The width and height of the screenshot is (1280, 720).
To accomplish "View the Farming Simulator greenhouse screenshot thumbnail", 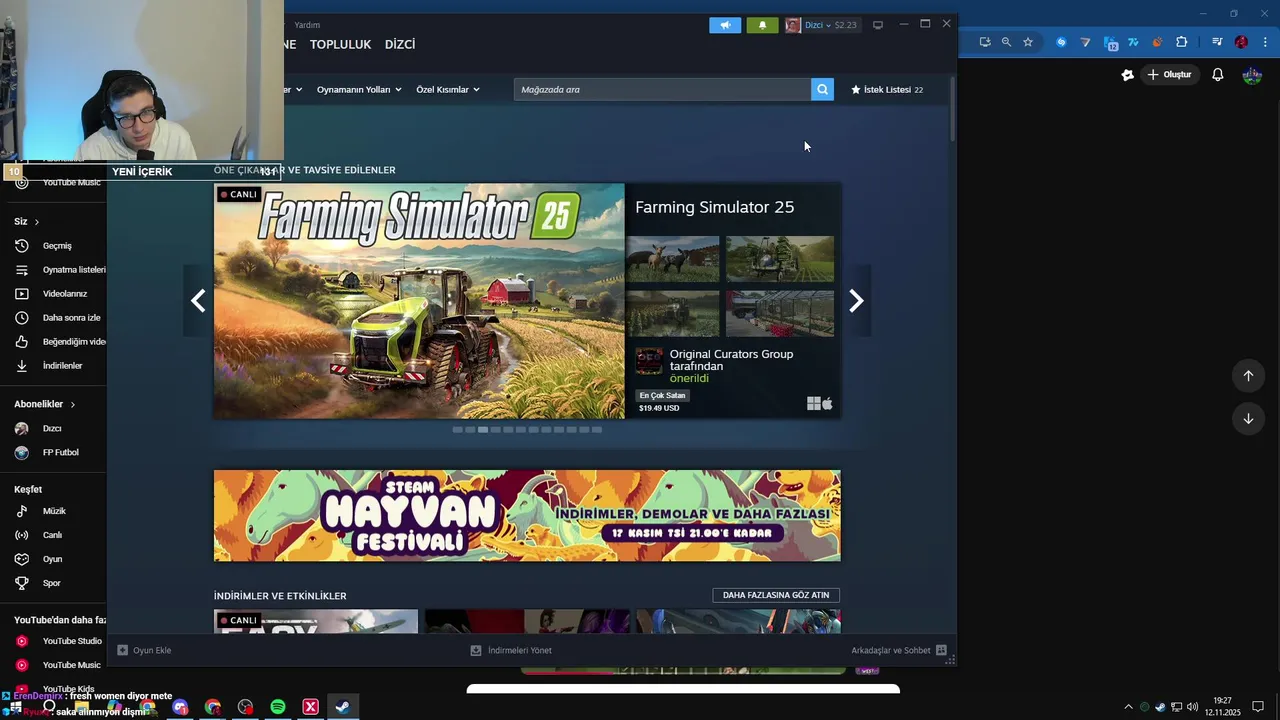I will (780, 313).
